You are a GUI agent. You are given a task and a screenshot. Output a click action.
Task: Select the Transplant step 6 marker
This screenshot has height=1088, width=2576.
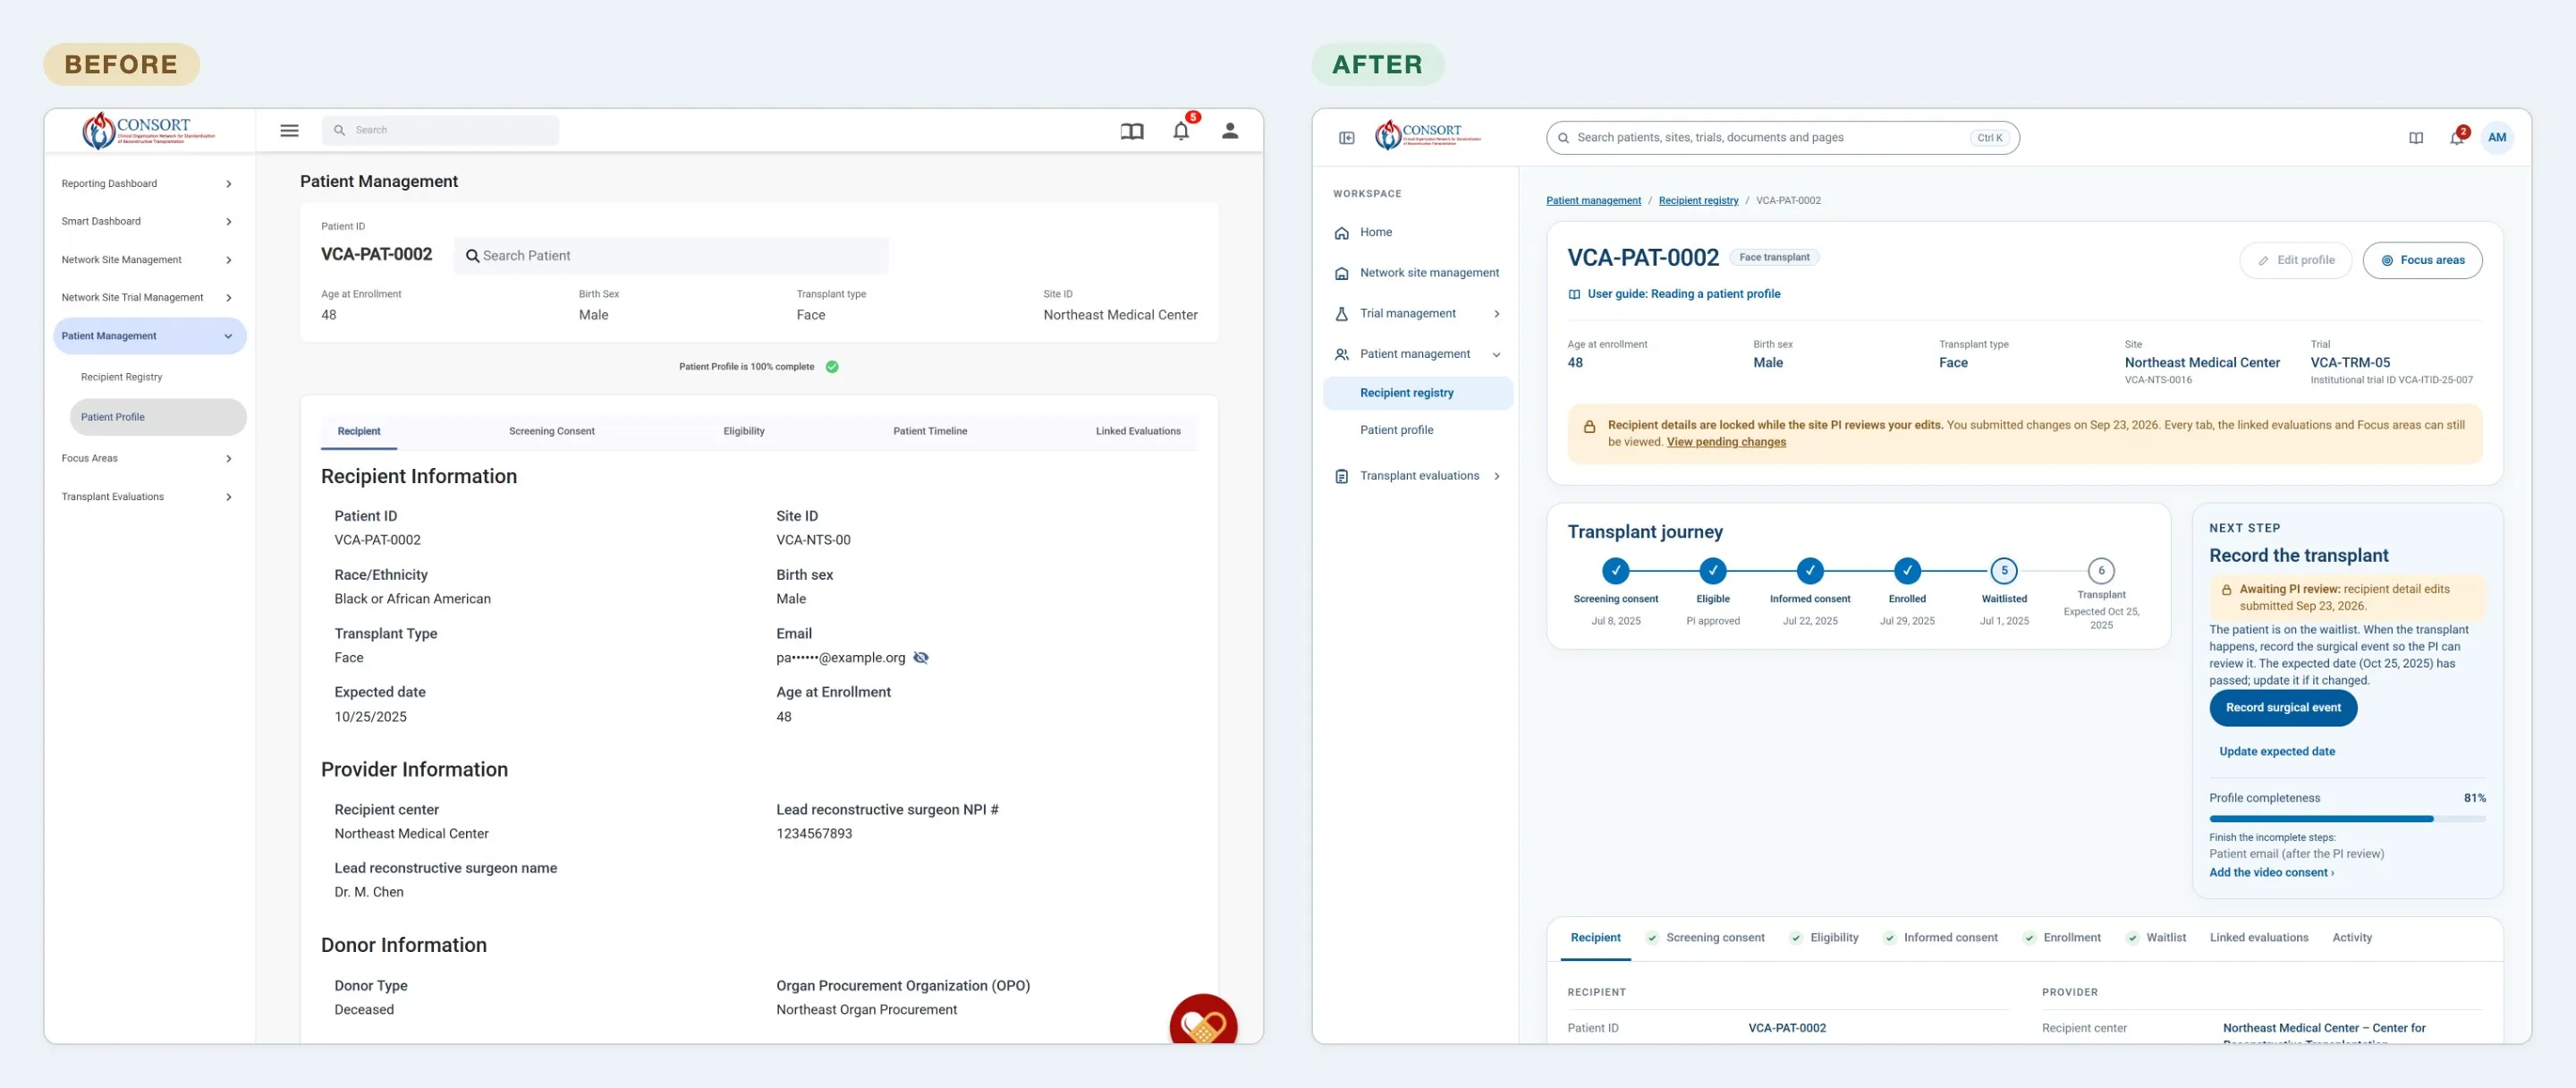click(x=2101, y=571)
